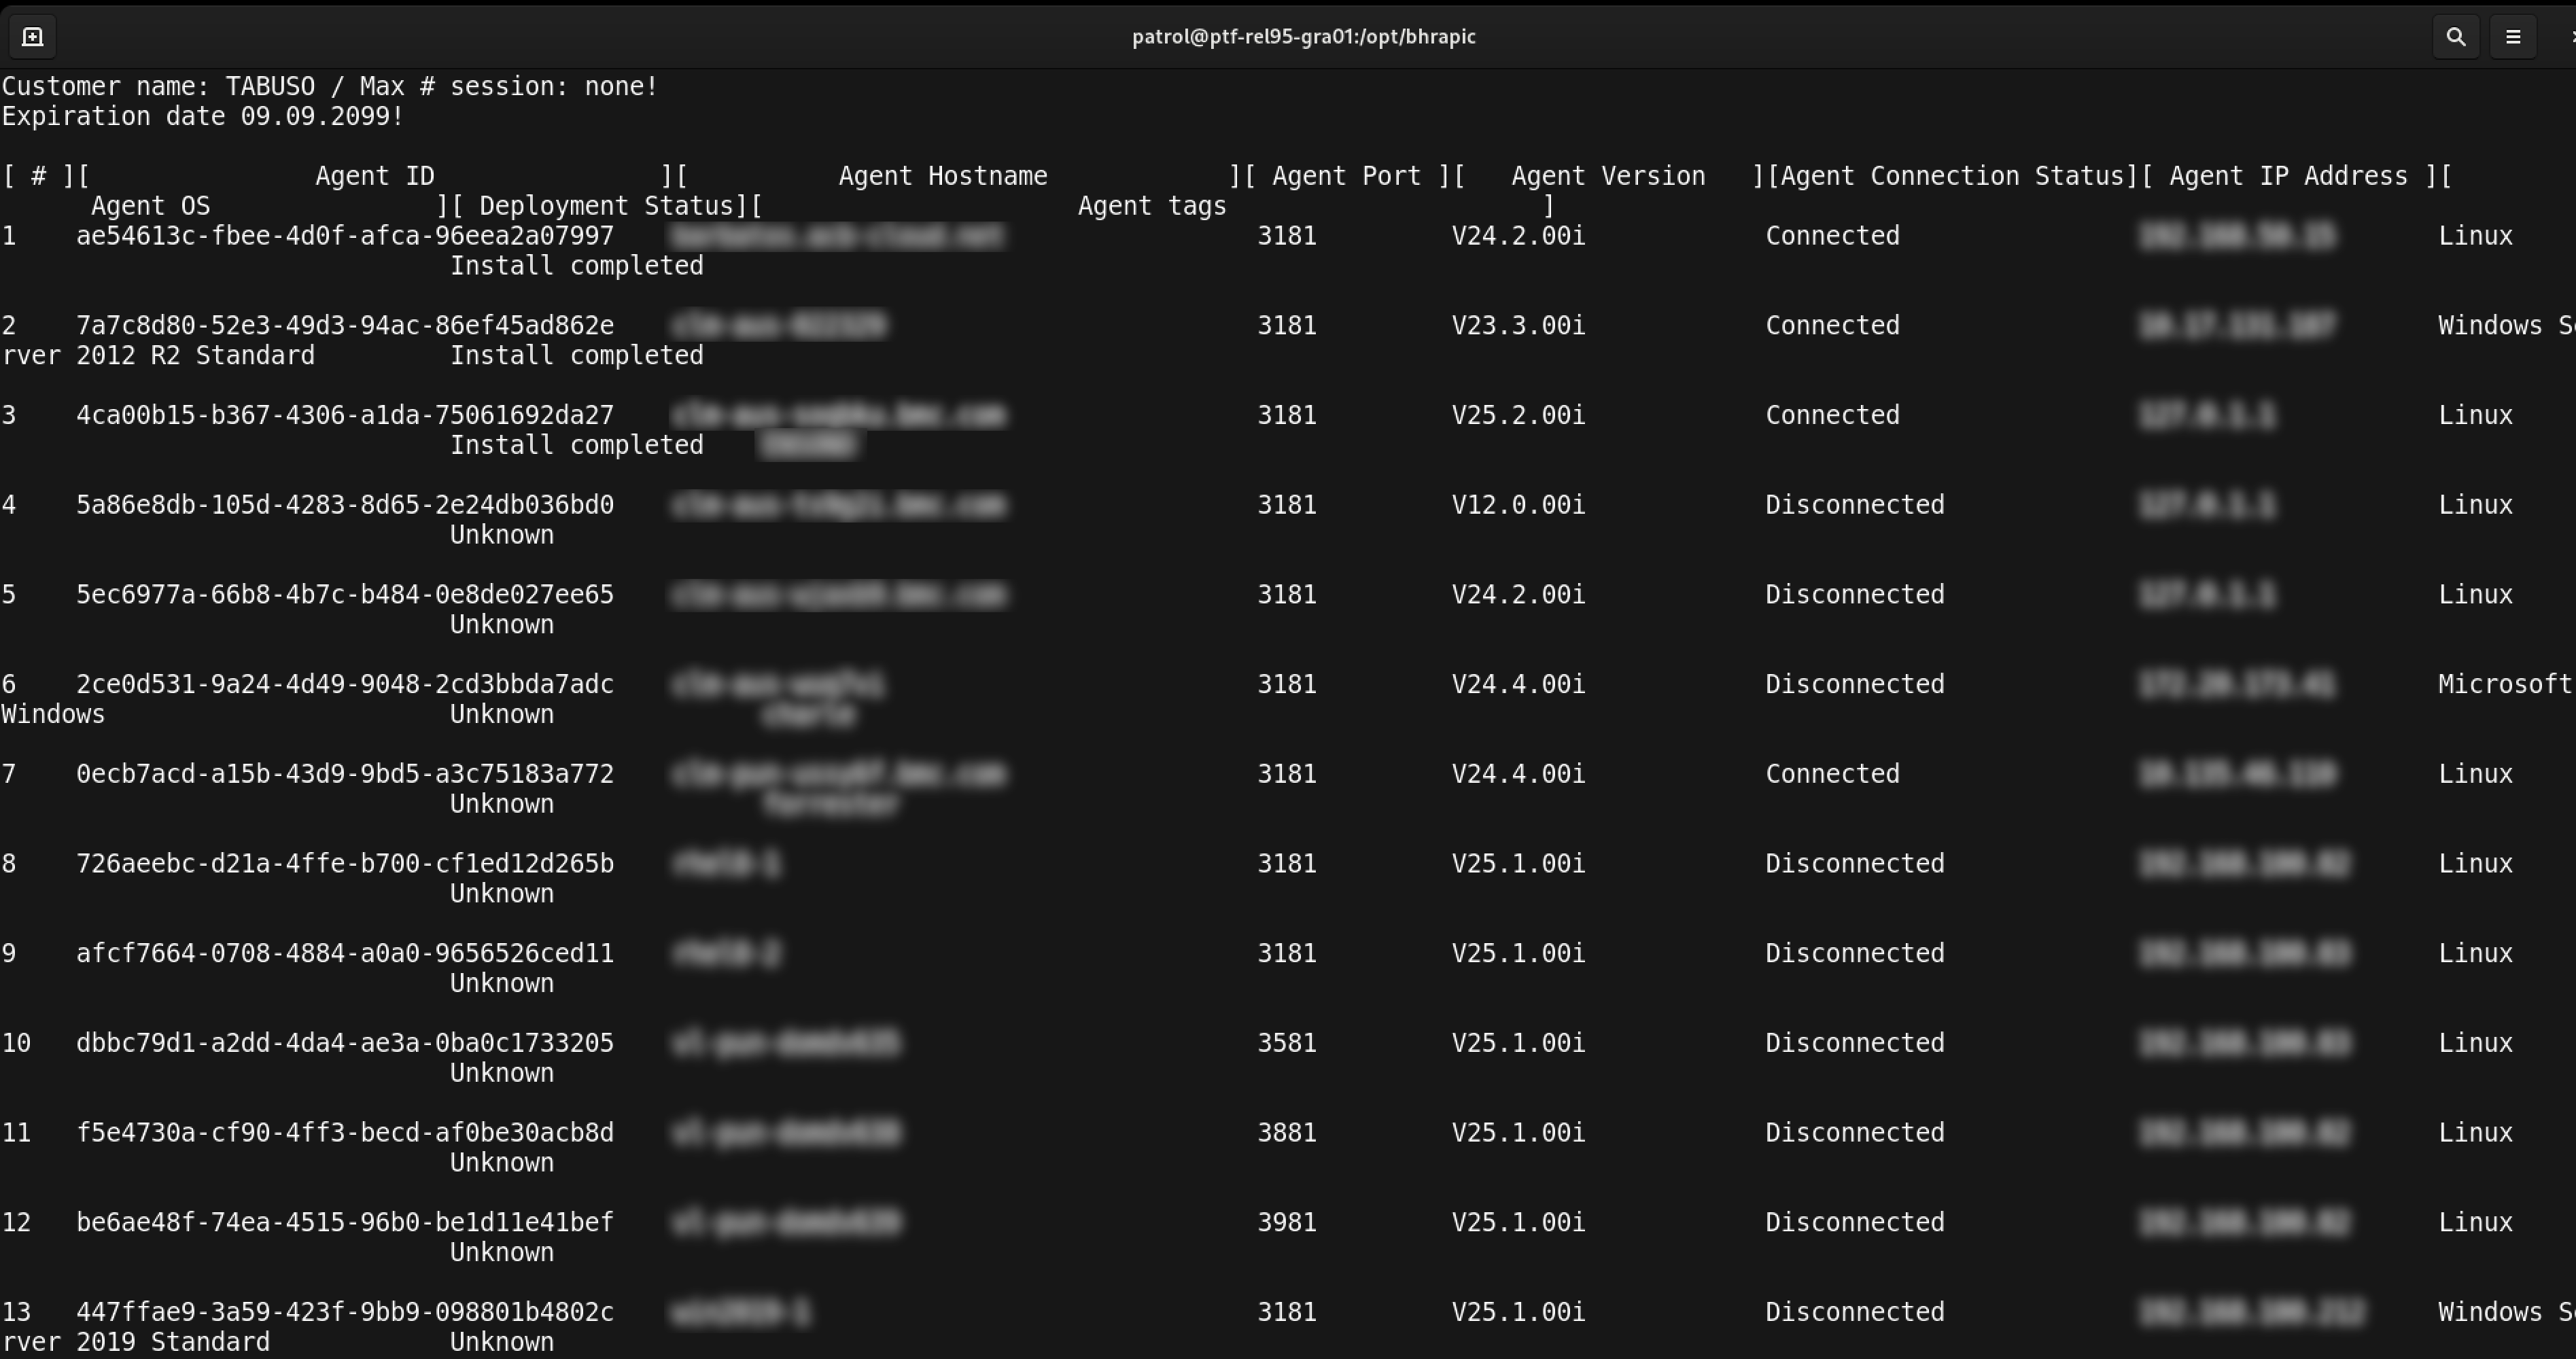
Task: Click version V23.3.00i in row 2
Action: pos(1517,326)
